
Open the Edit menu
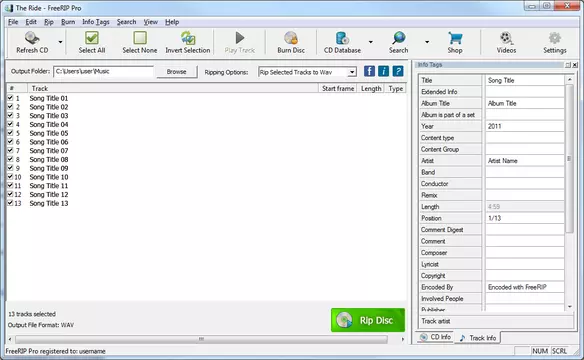pos(31,22)
